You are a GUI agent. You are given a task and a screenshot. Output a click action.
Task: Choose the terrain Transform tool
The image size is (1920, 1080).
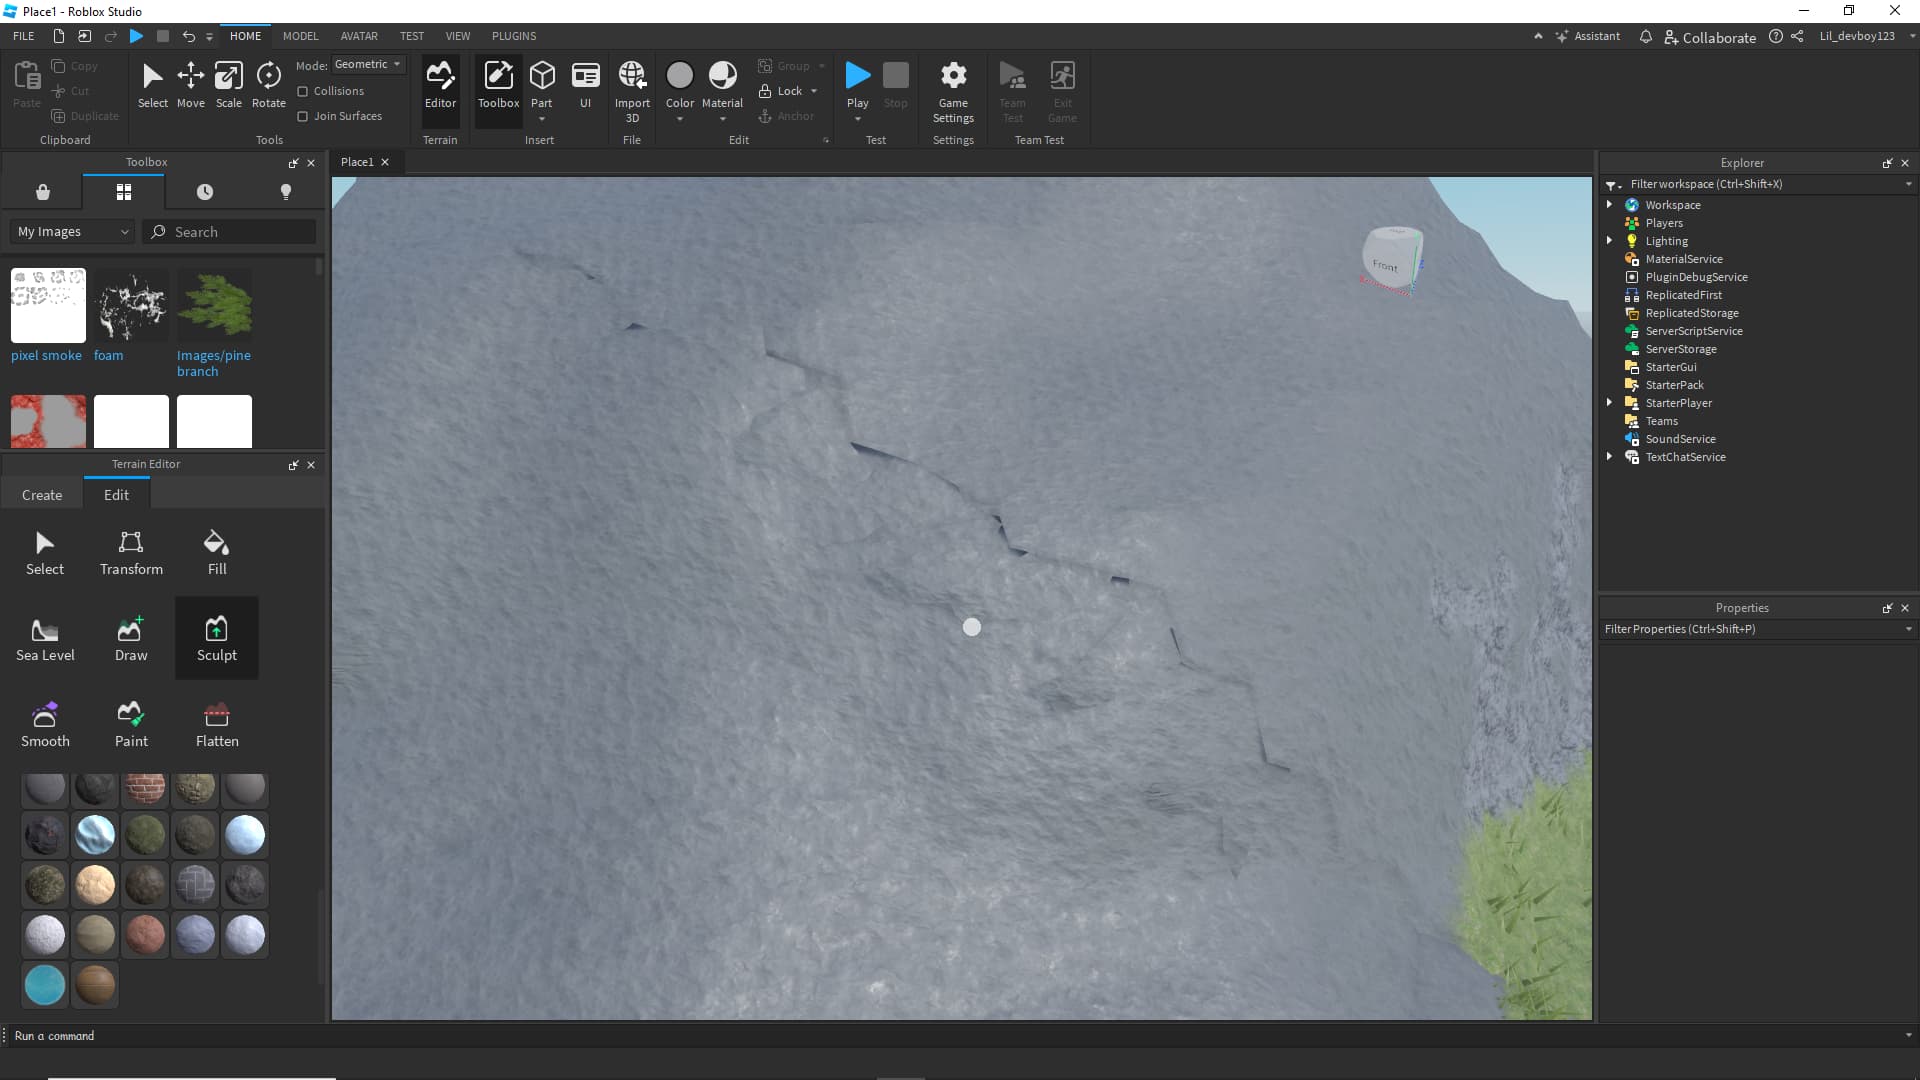point(131,553)
